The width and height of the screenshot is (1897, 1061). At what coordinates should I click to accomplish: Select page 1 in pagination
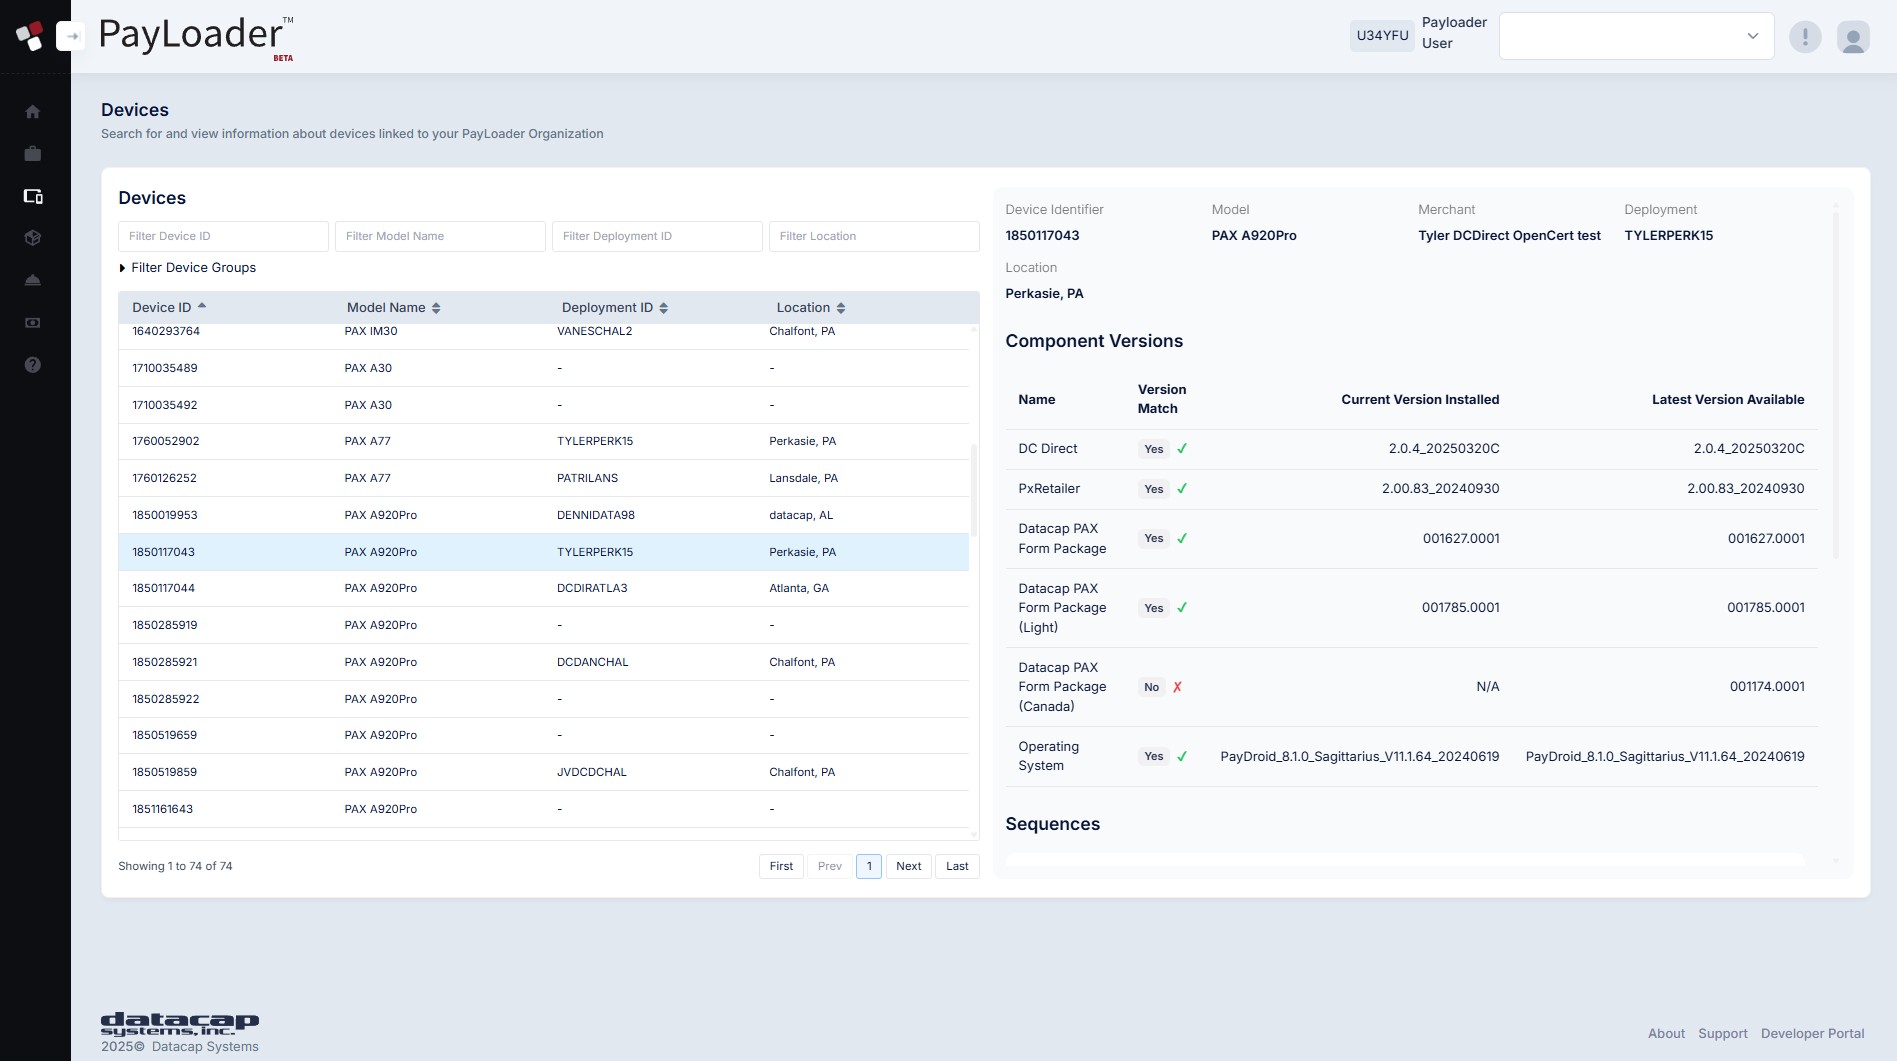point(869,866)
